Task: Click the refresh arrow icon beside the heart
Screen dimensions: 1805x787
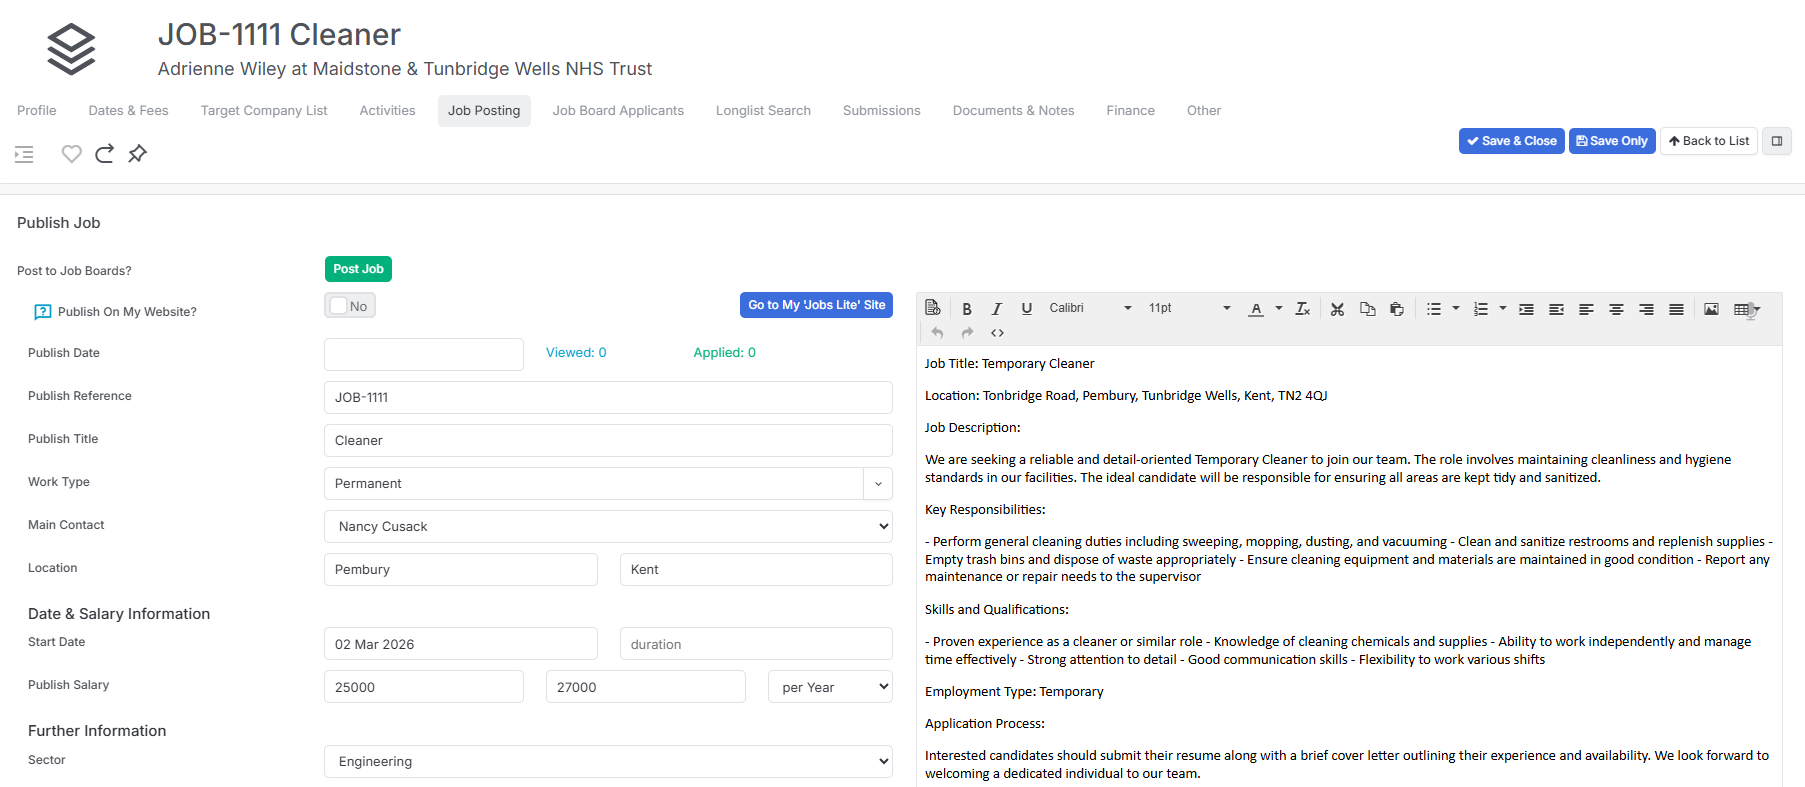Action: [x=104, y=154]
